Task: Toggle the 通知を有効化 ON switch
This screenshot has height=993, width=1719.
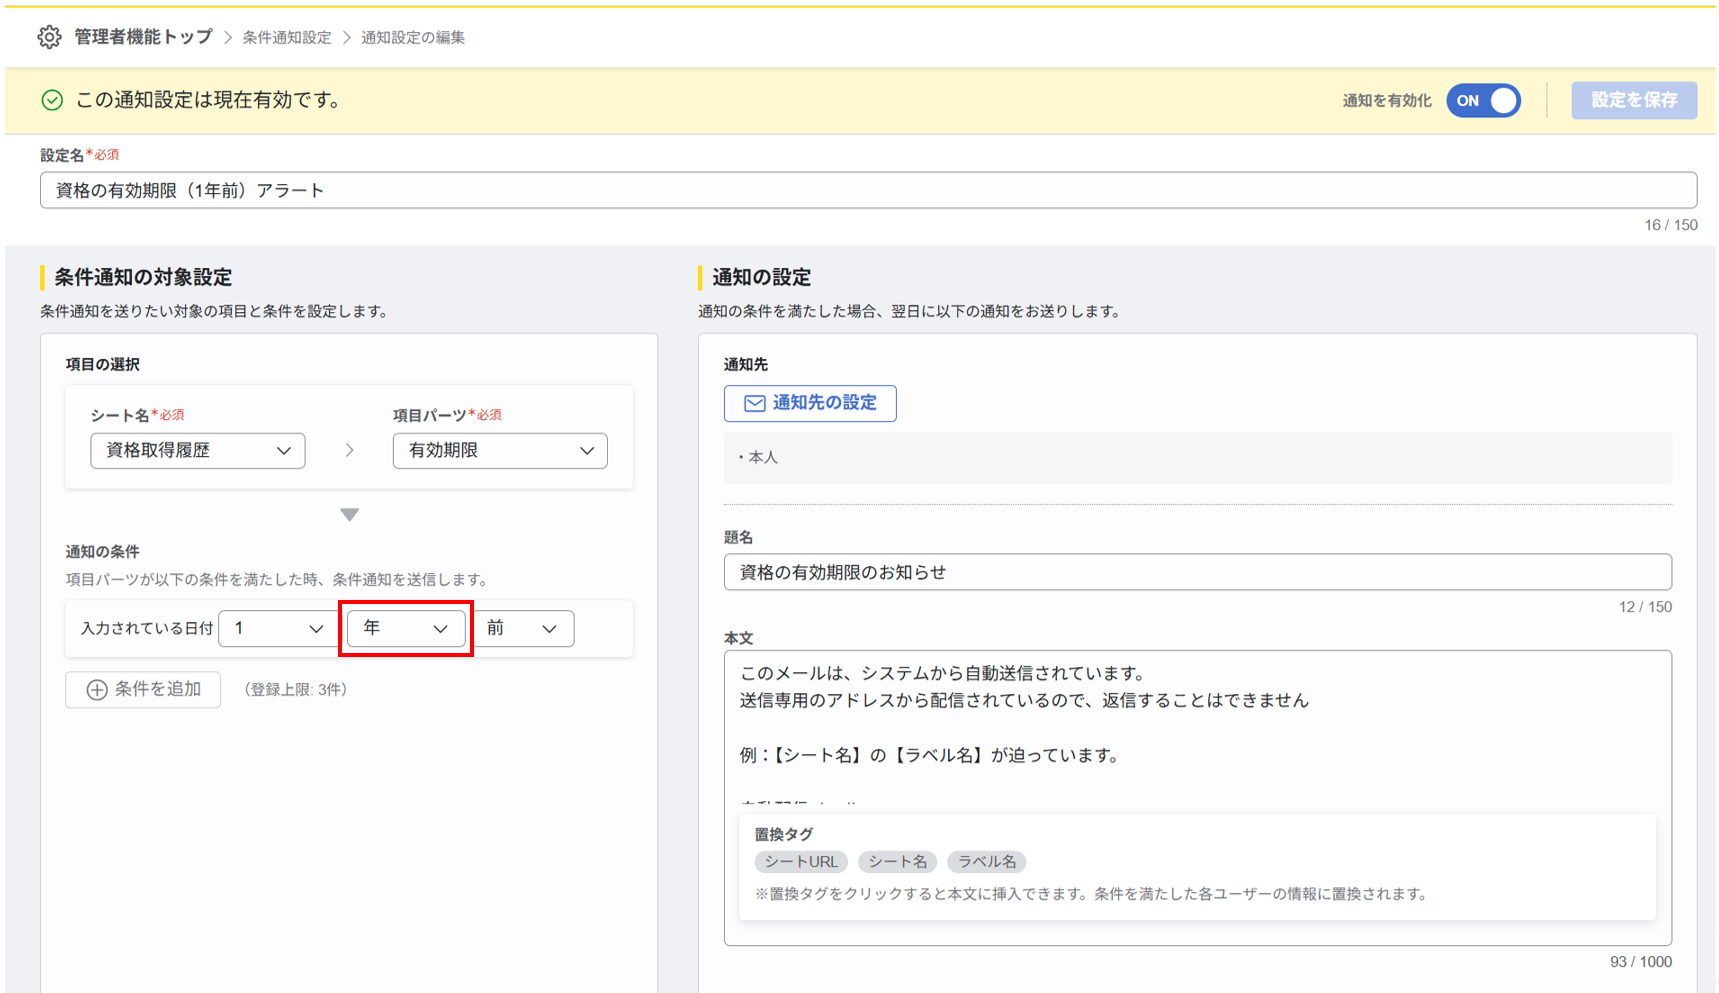Action: 1483,101
